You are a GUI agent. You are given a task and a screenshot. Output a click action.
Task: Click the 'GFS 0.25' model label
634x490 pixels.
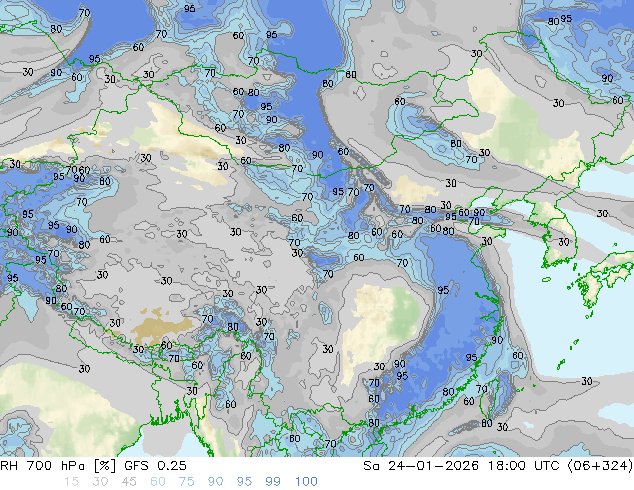[155, 466]
